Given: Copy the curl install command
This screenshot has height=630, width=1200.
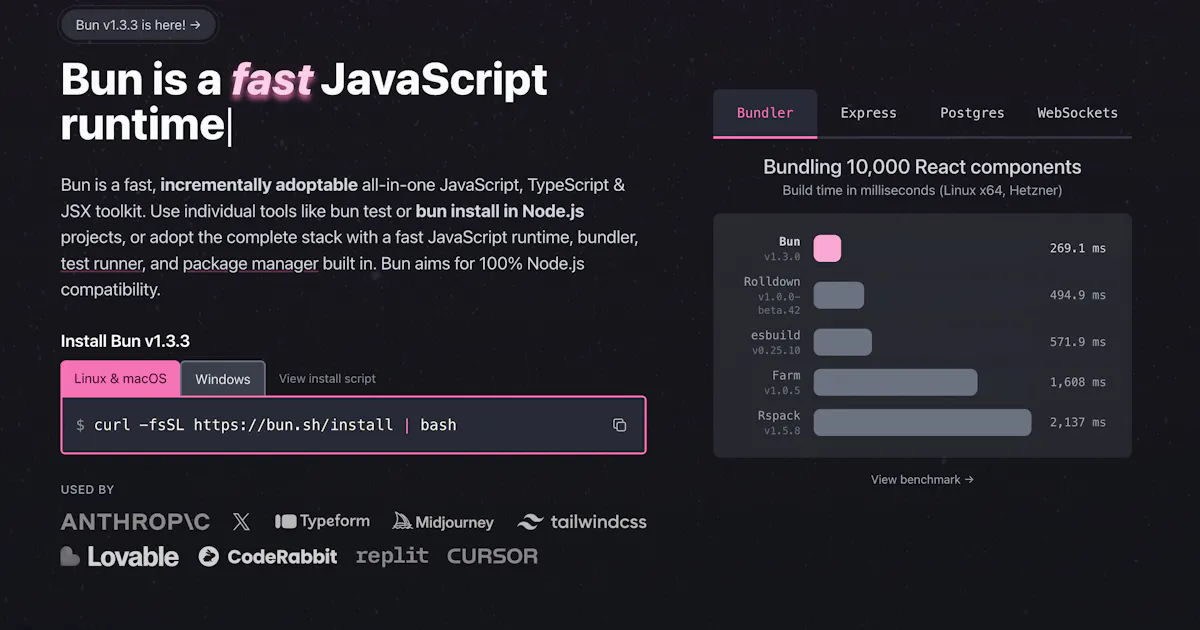Looking at the screenshot, I should (619, 425).
